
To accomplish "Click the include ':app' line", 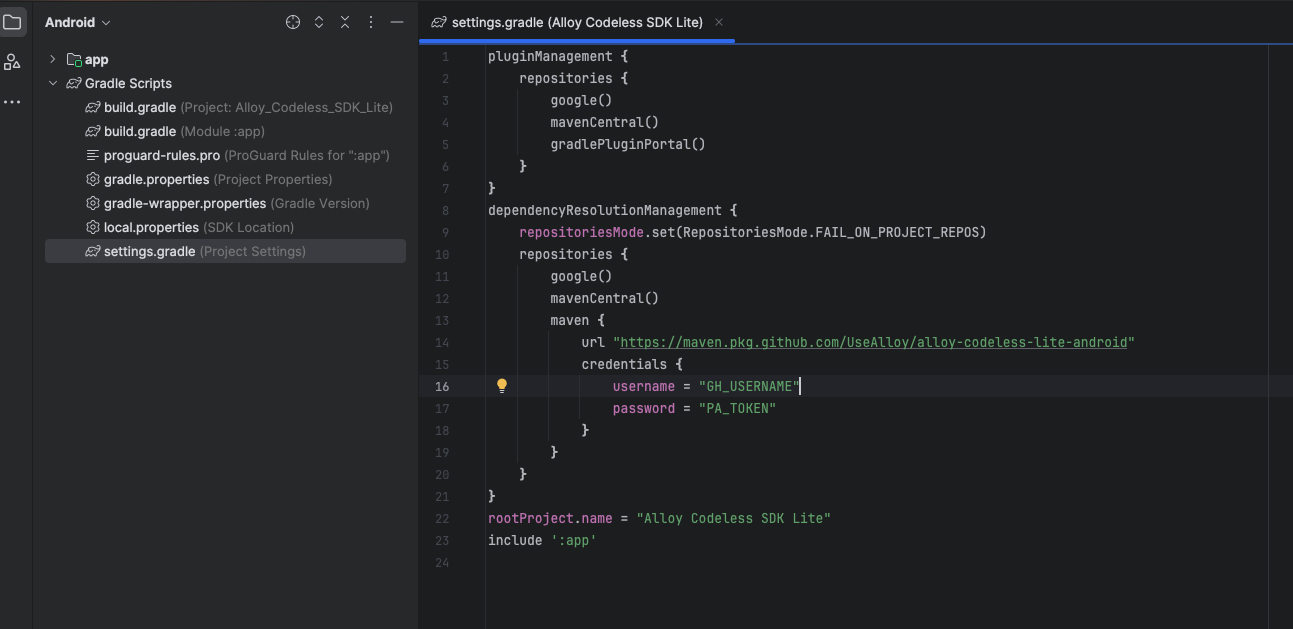I will pyautogui.click(x=542, y=540).
